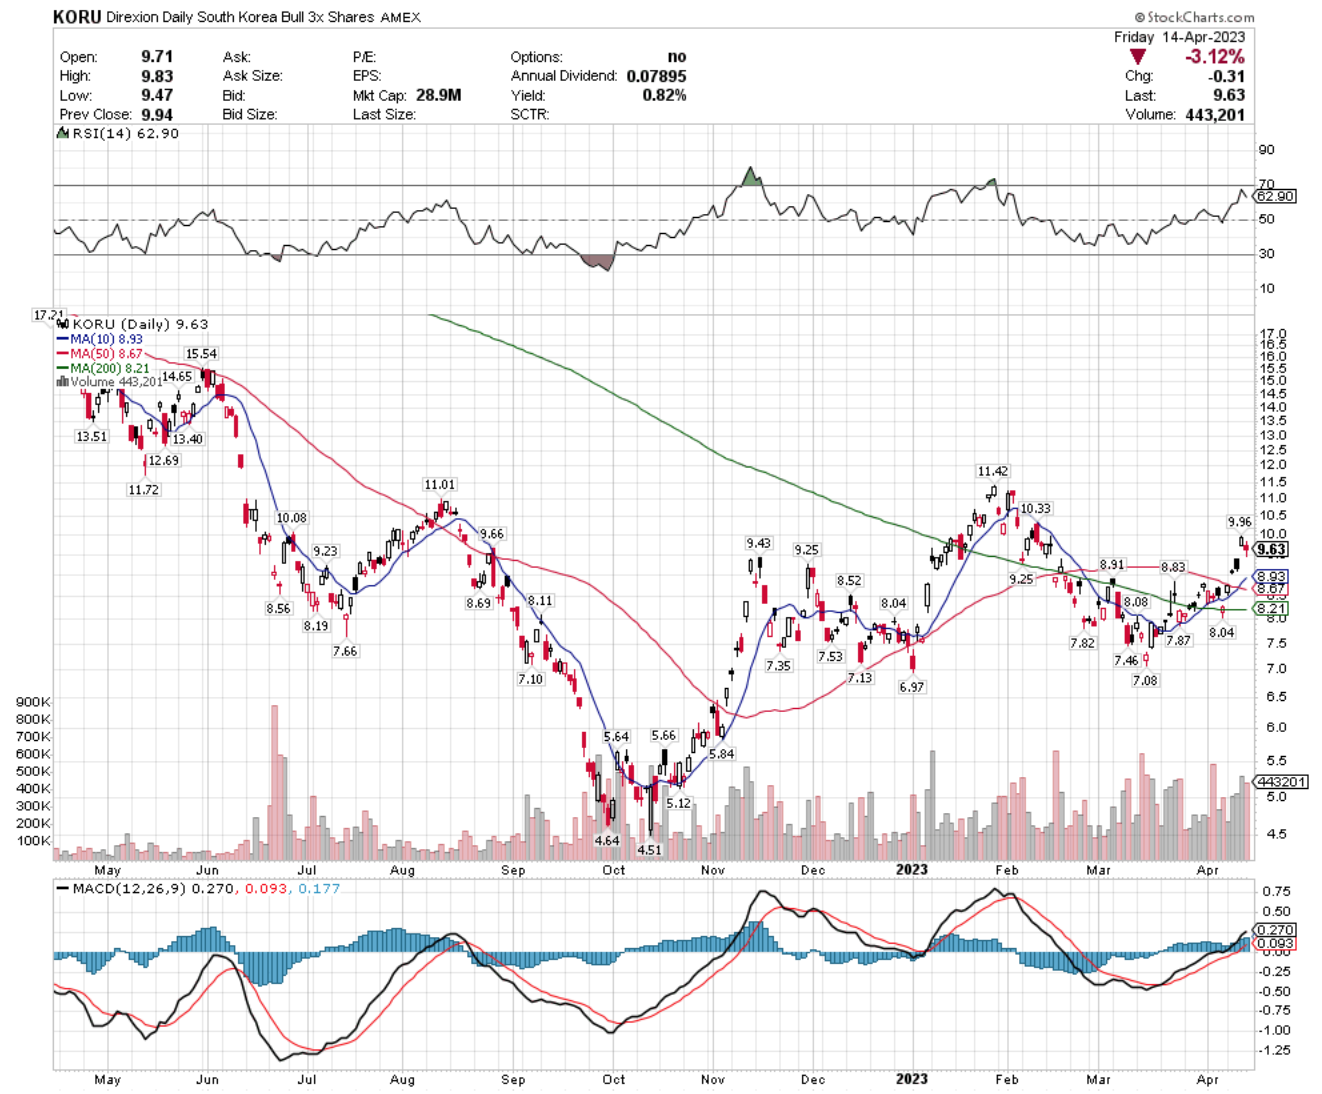Click the 0.270 MACD axis tag
Viewport: 1322px width, 1094px height.
point(1275,930)
